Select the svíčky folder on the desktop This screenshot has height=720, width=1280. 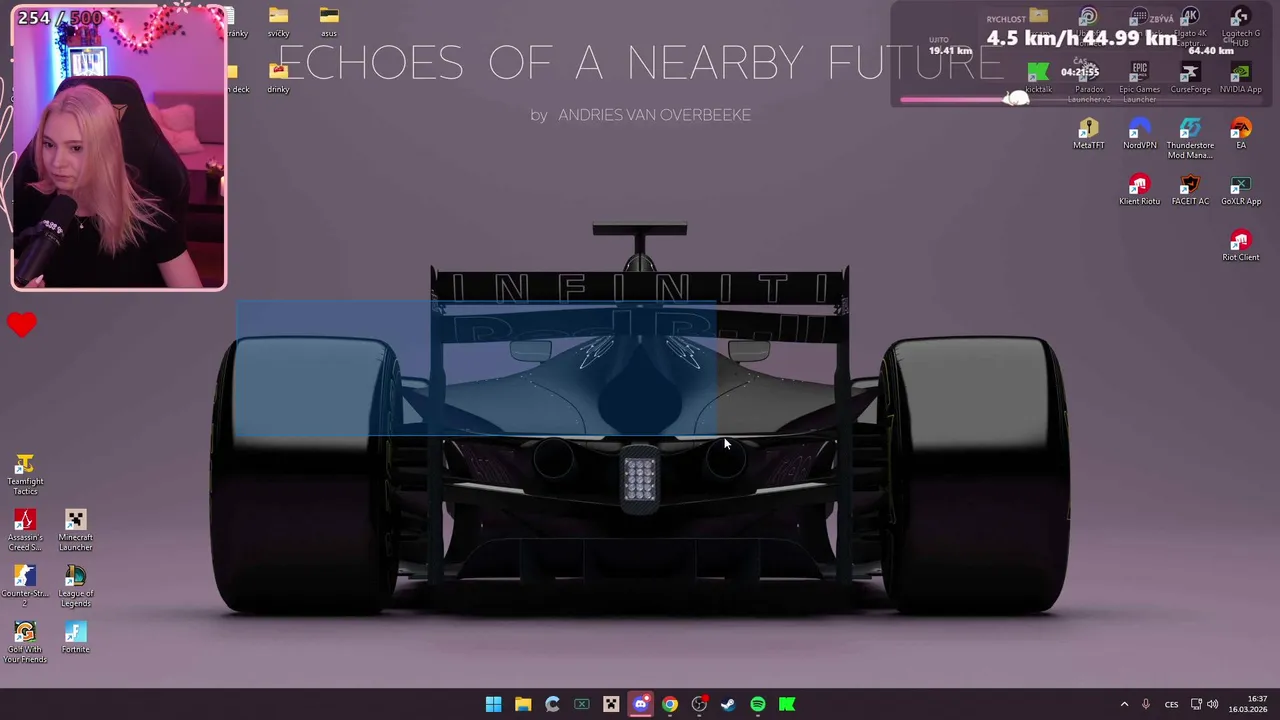tap(278, 22)
